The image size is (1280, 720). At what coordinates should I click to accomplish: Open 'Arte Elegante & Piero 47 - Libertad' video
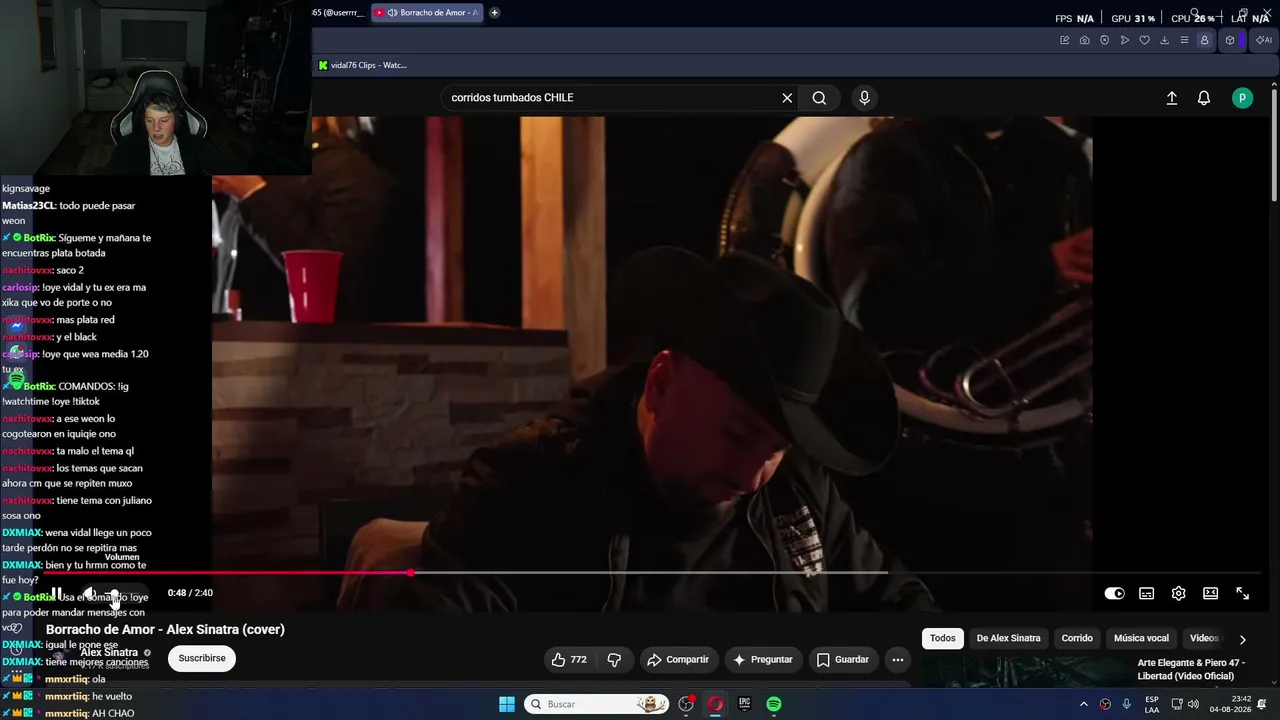point(1191,669)
